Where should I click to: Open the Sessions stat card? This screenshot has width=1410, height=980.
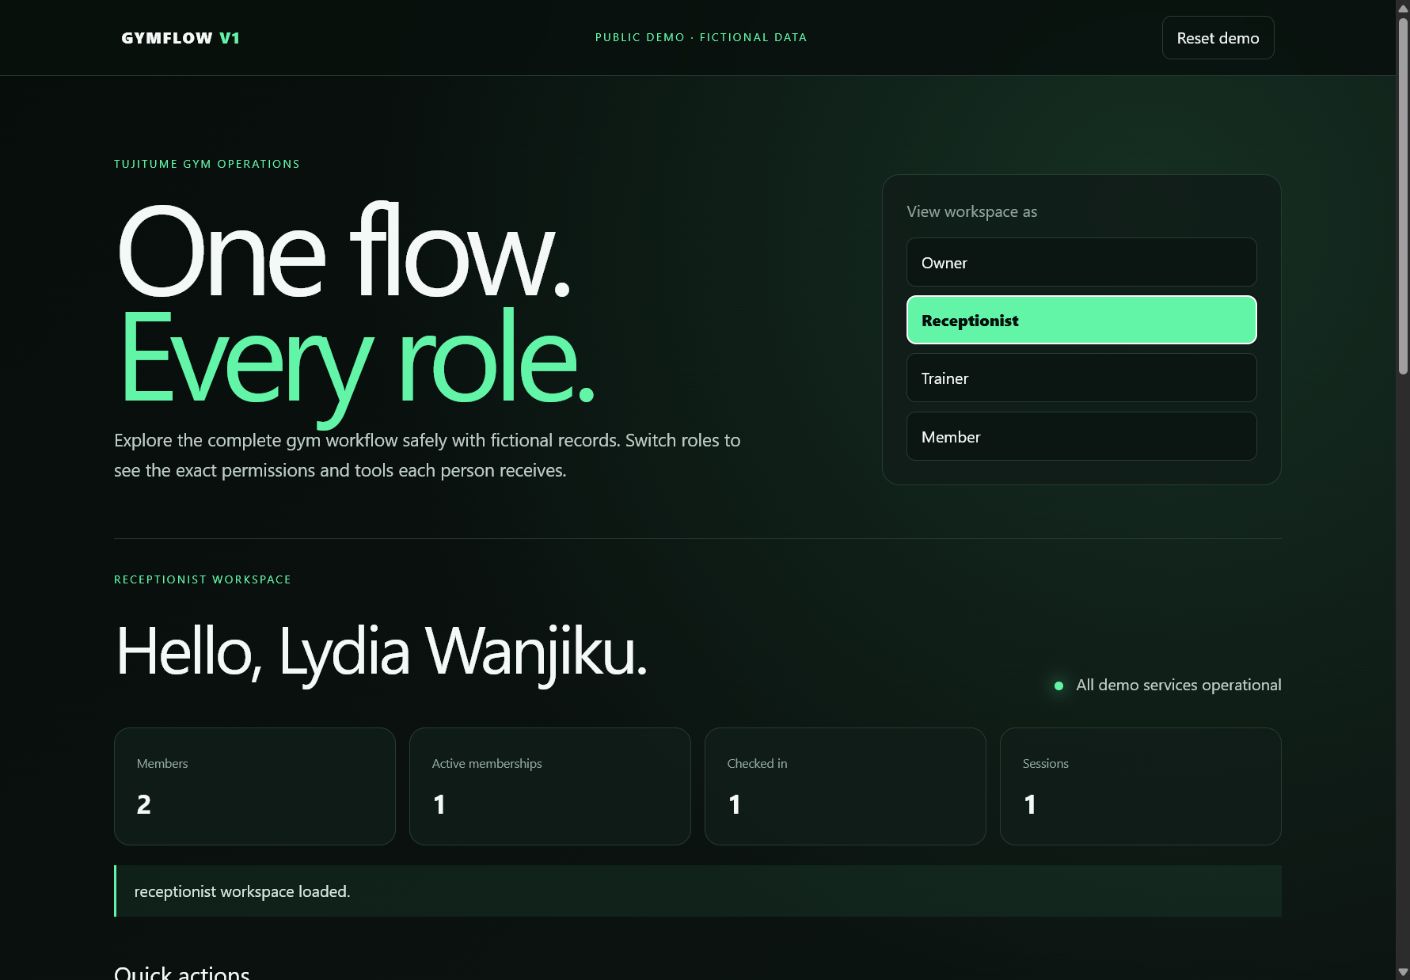[1141, 786]
